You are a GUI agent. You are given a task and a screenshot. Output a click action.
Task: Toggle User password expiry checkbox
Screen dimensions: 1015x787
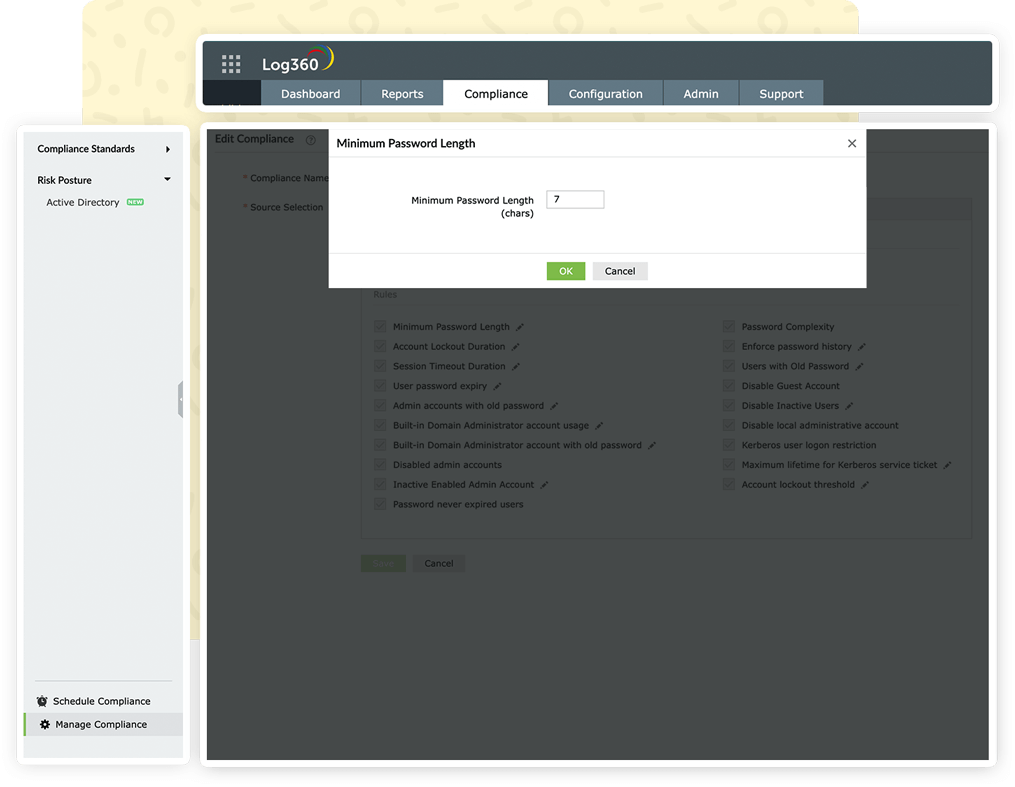pos(380,386)
